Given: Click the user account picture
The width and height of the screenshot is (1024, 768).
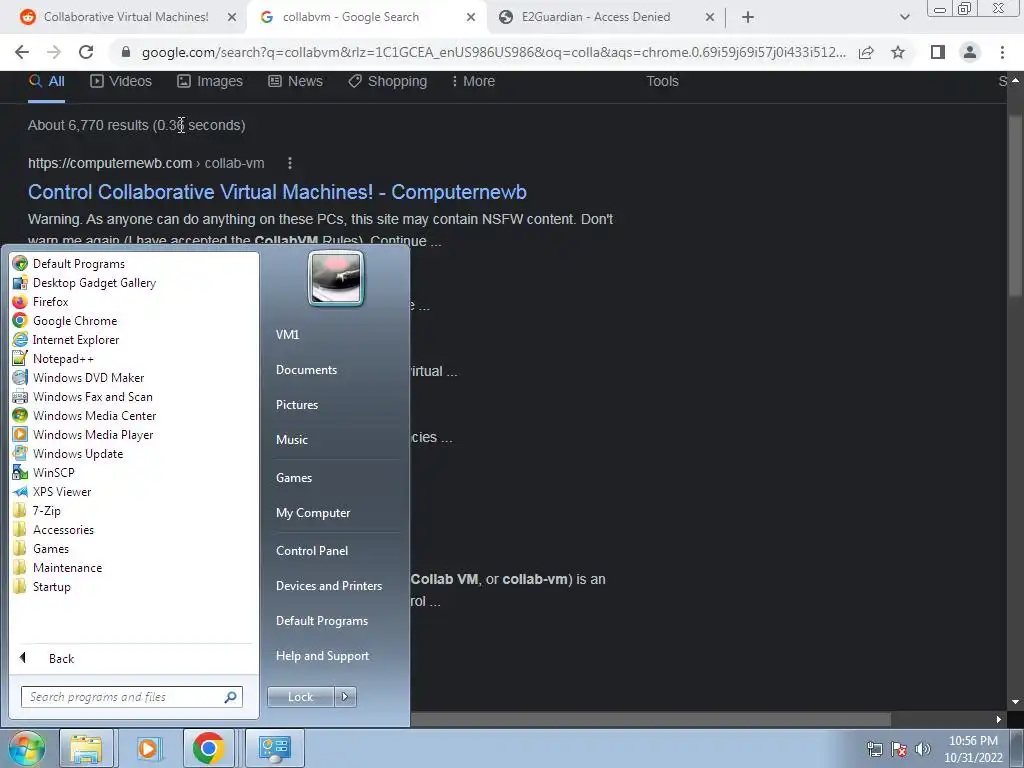Looking at the screenshot, I should [x=336, y=279].
